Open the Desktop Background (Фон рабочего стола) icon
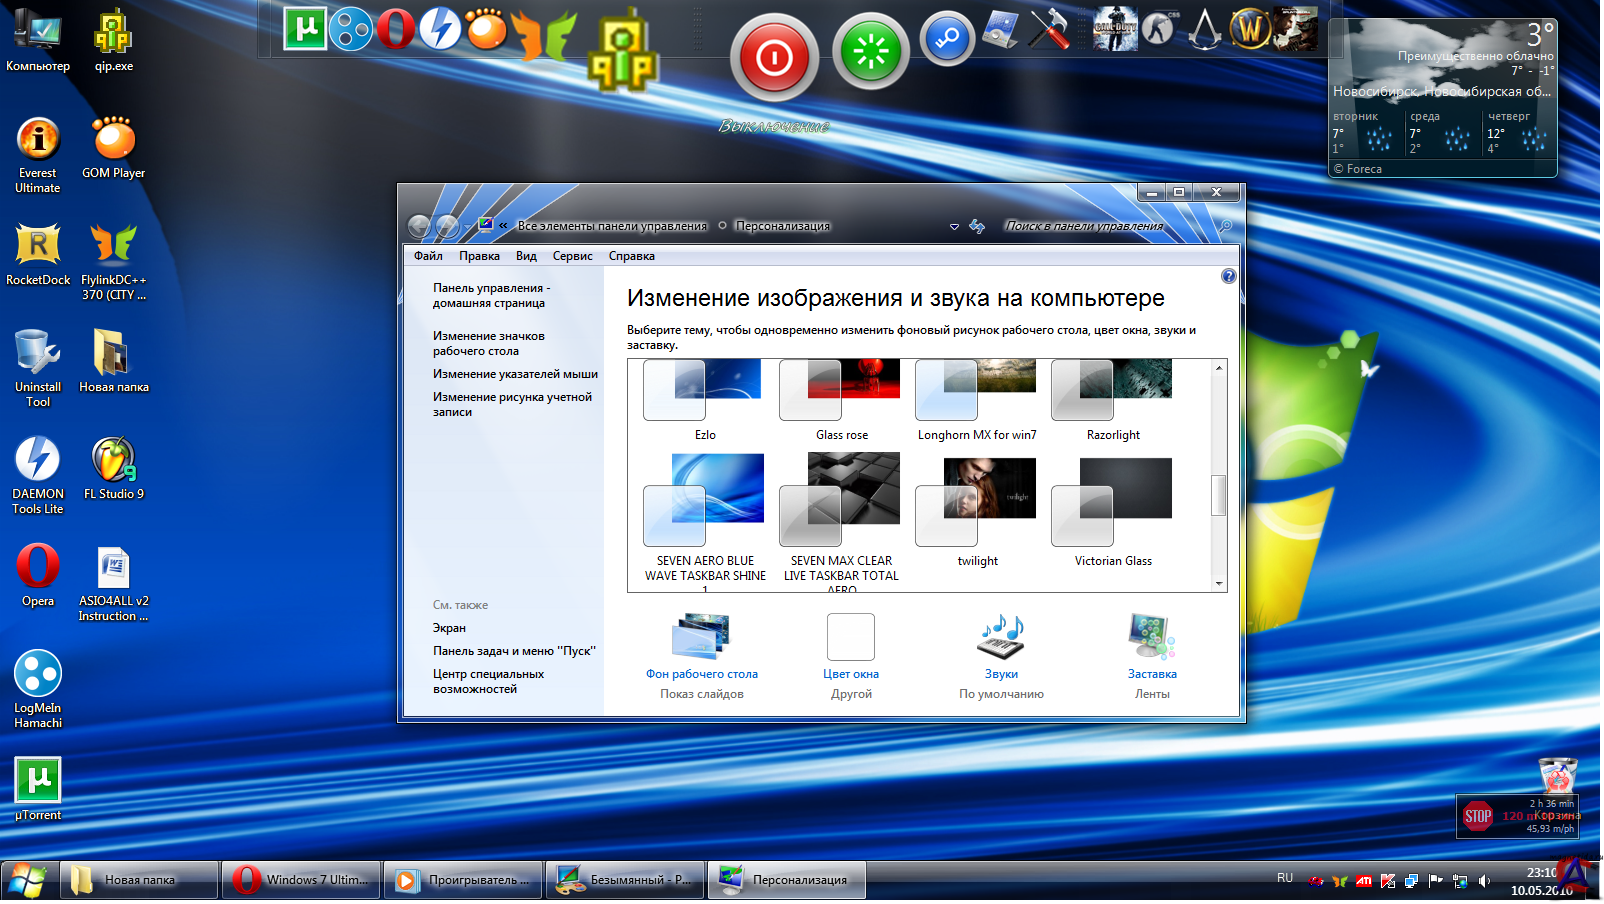Viewport: 1604px width, 904px height. [701, 637]
